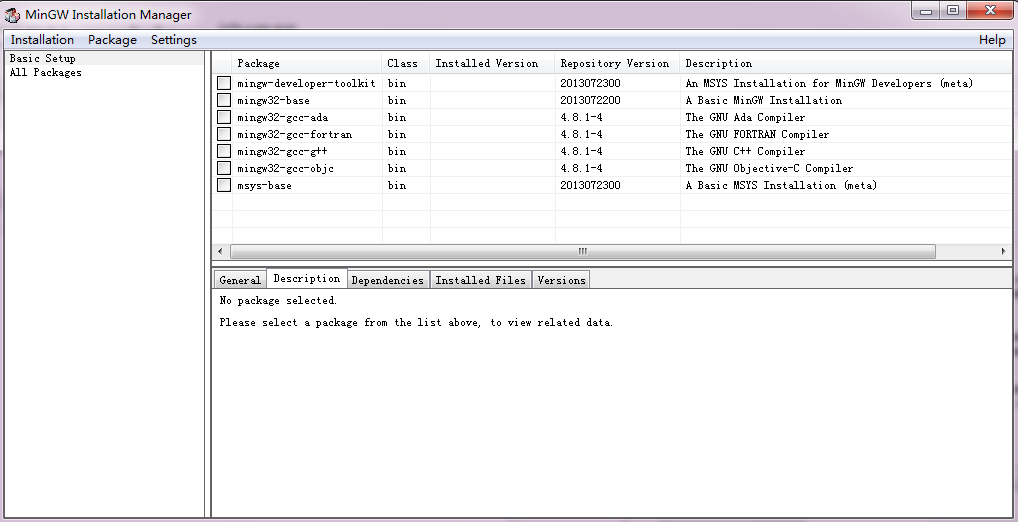Open the Package menu

tap(112, 40)
